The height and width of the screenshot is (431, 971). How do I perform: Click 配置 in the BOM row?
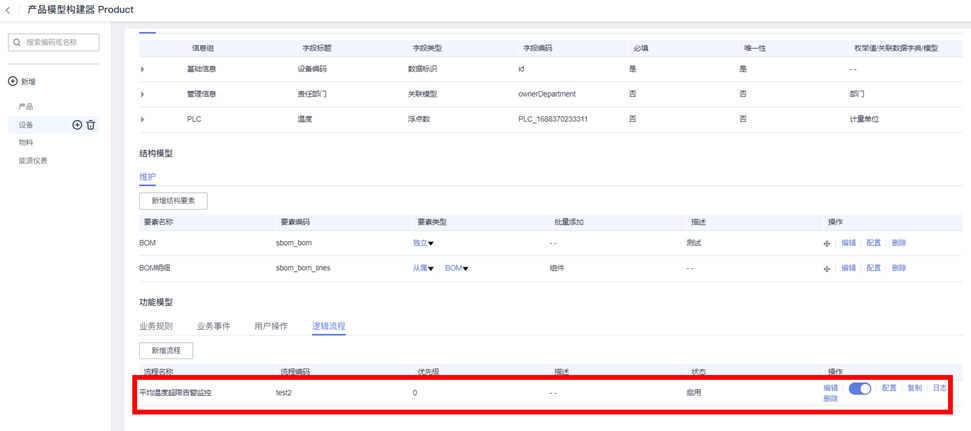click(874, 243)
